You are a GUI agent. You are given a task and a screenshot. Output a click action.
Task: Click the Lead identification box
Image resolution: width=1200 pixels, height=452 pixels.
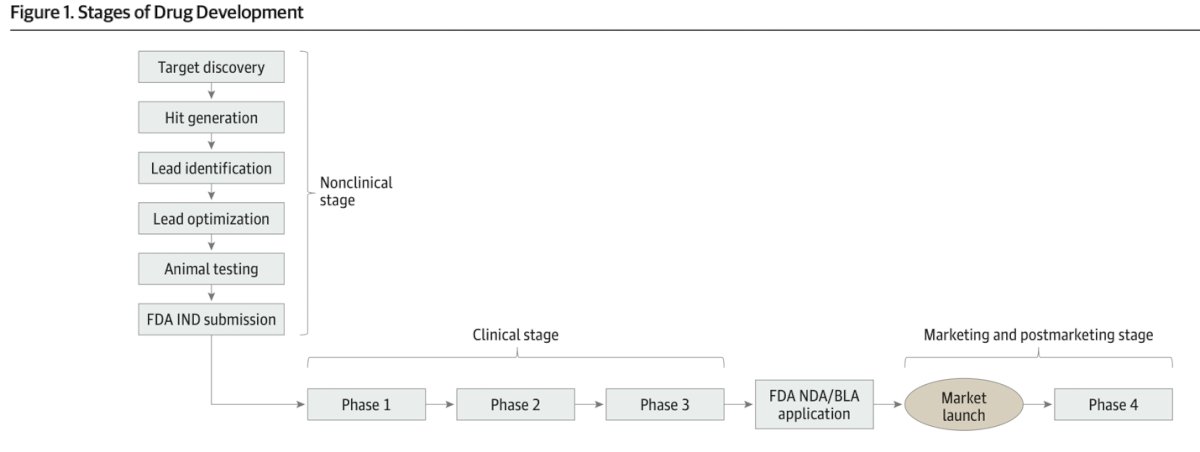211,168
